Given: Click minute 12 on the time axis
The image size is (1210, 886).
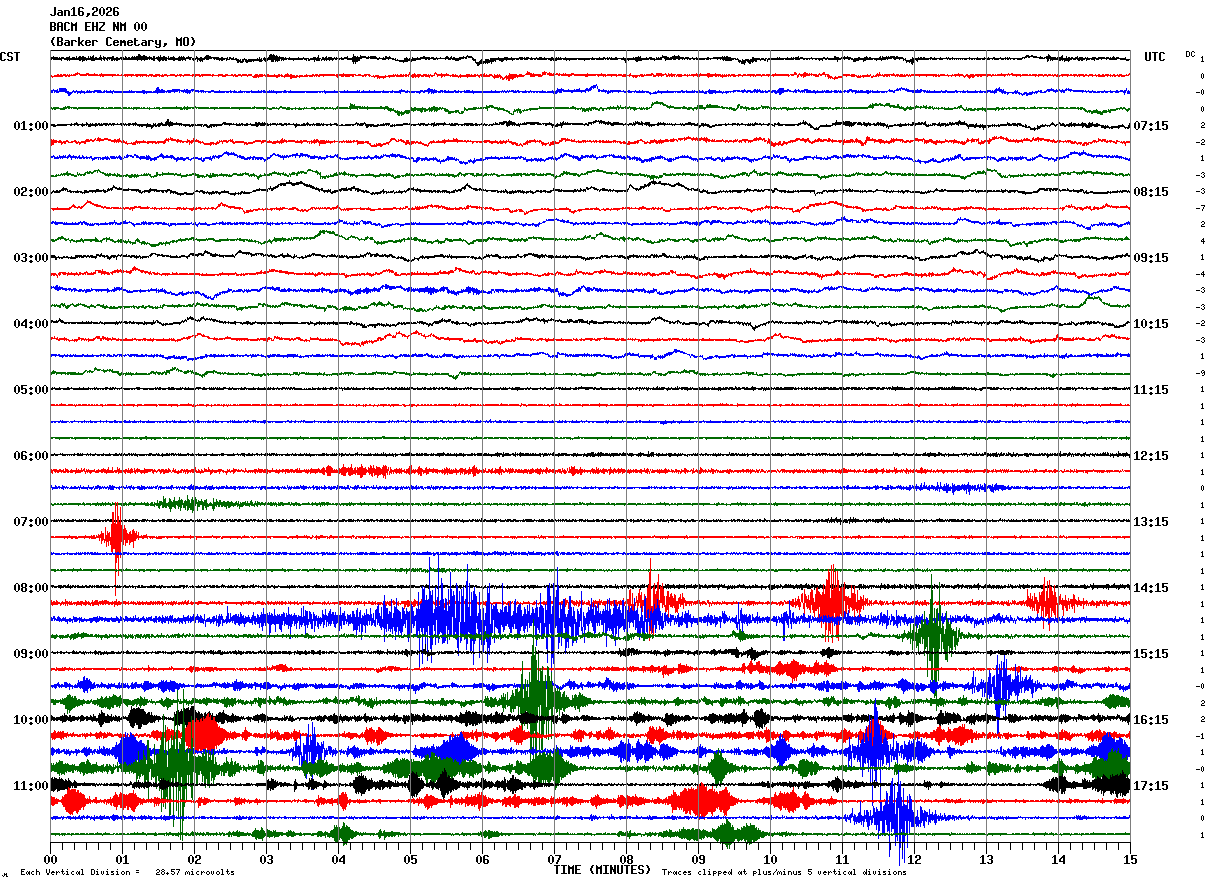Looking at the screenshot, I should tap(914, 859).
